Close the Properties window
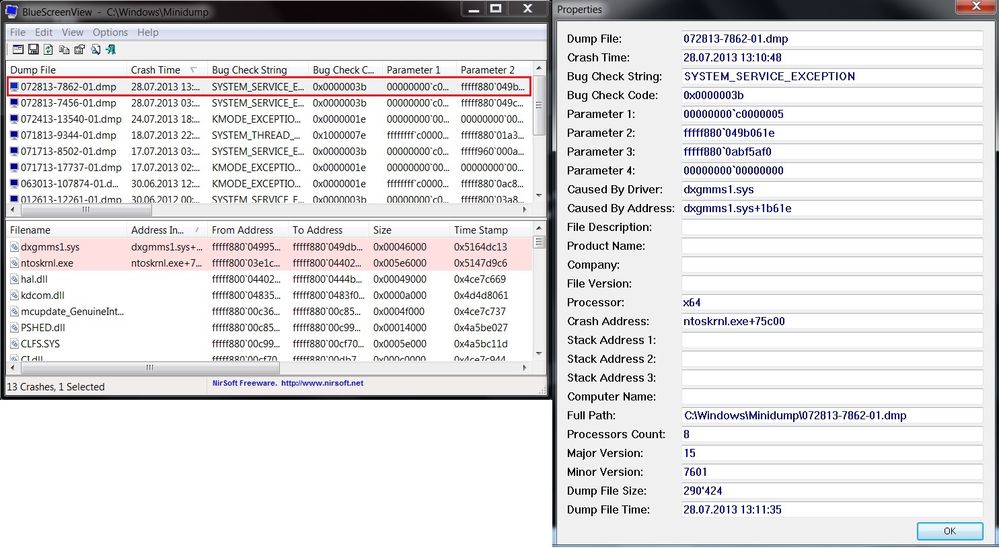Screen dimensions: 999x548 coord(976,6)
